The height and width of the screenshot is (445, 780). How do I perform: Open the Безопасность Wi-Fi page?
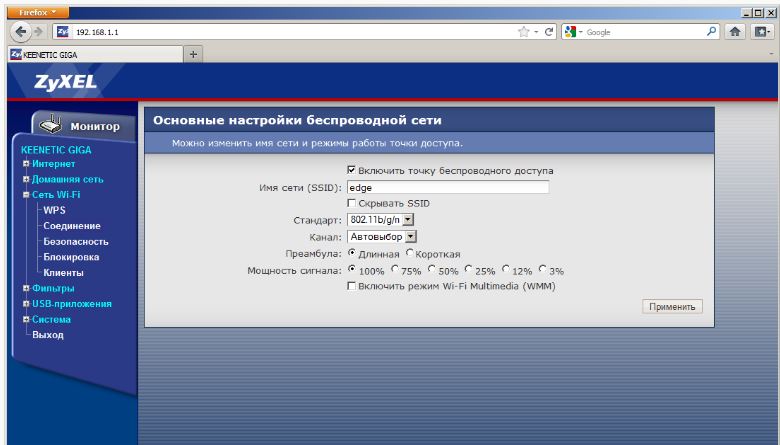tap(76, 242)
